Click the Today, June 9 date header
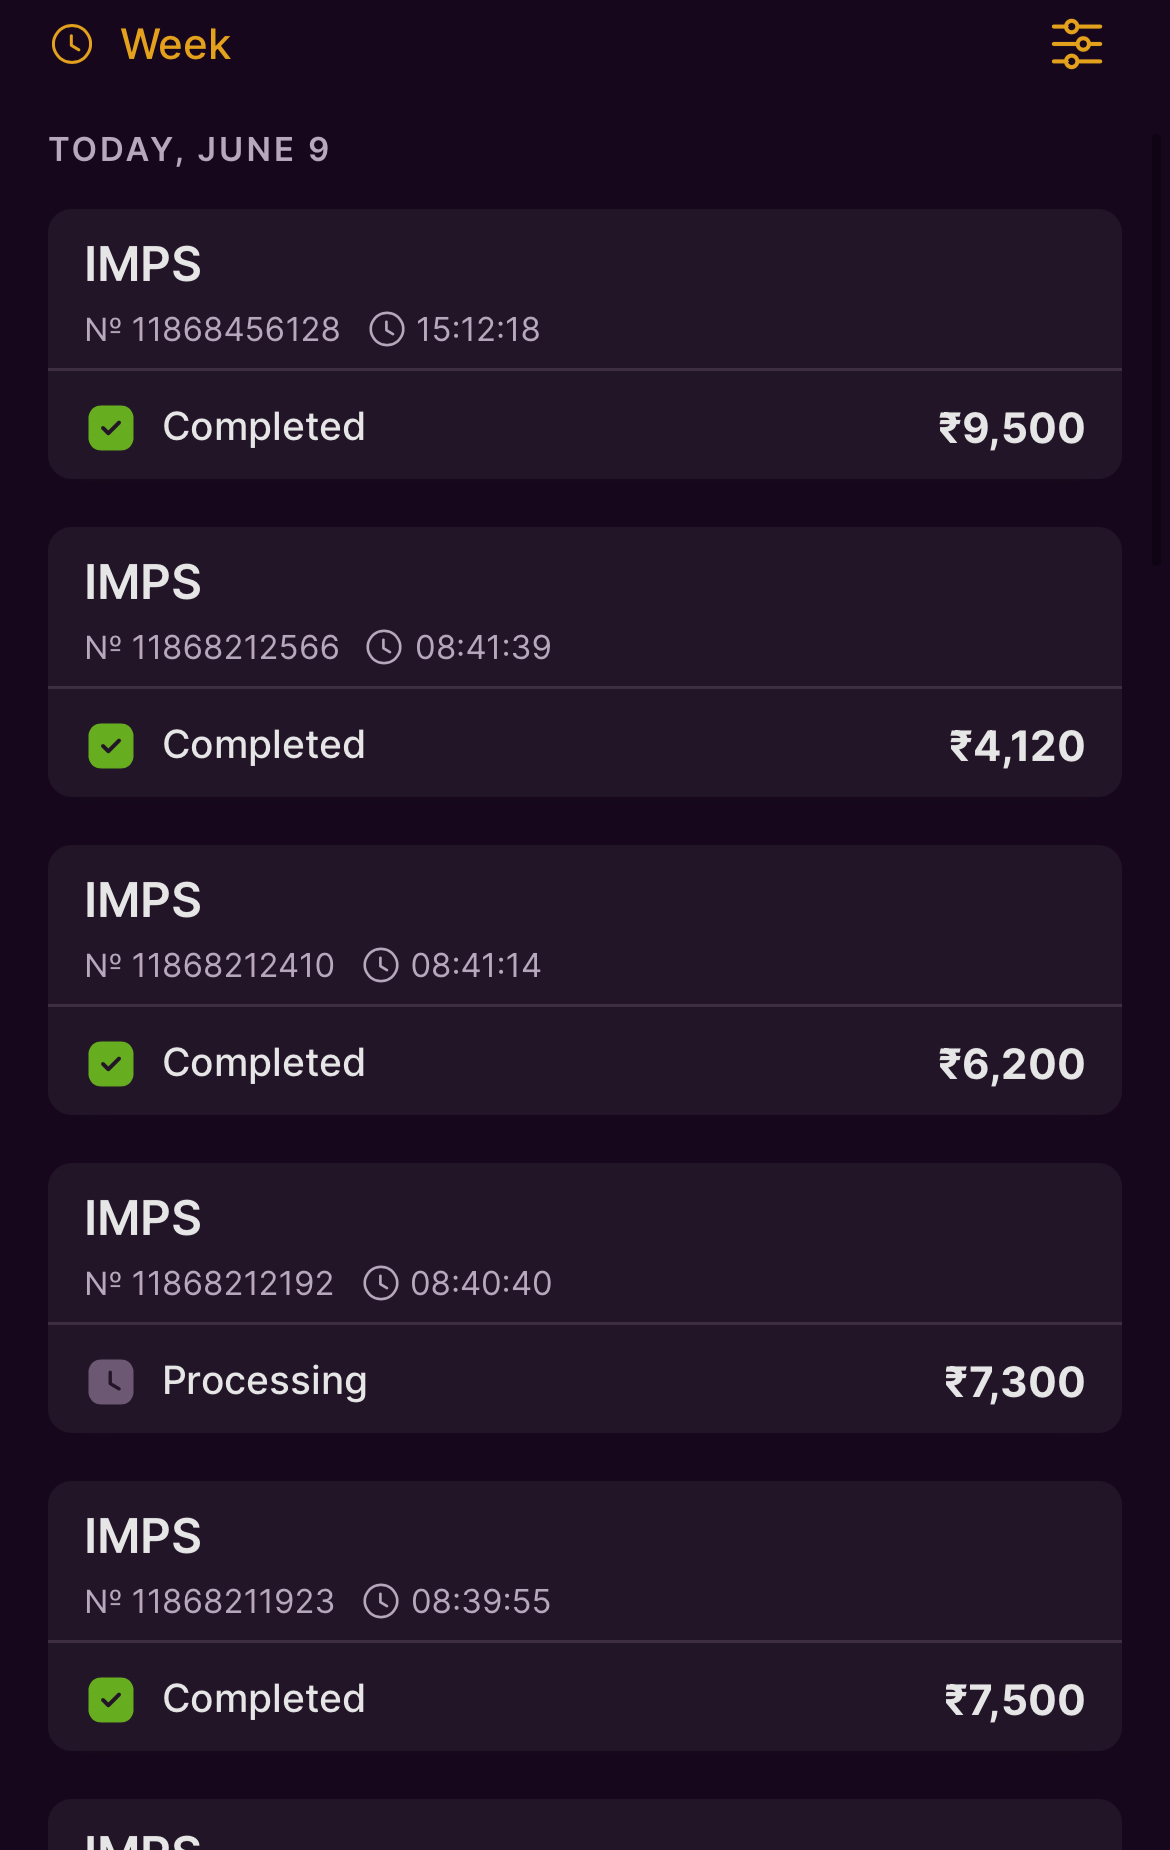Viewport: 1170px width, 1850px height. (x=189, y=149)
